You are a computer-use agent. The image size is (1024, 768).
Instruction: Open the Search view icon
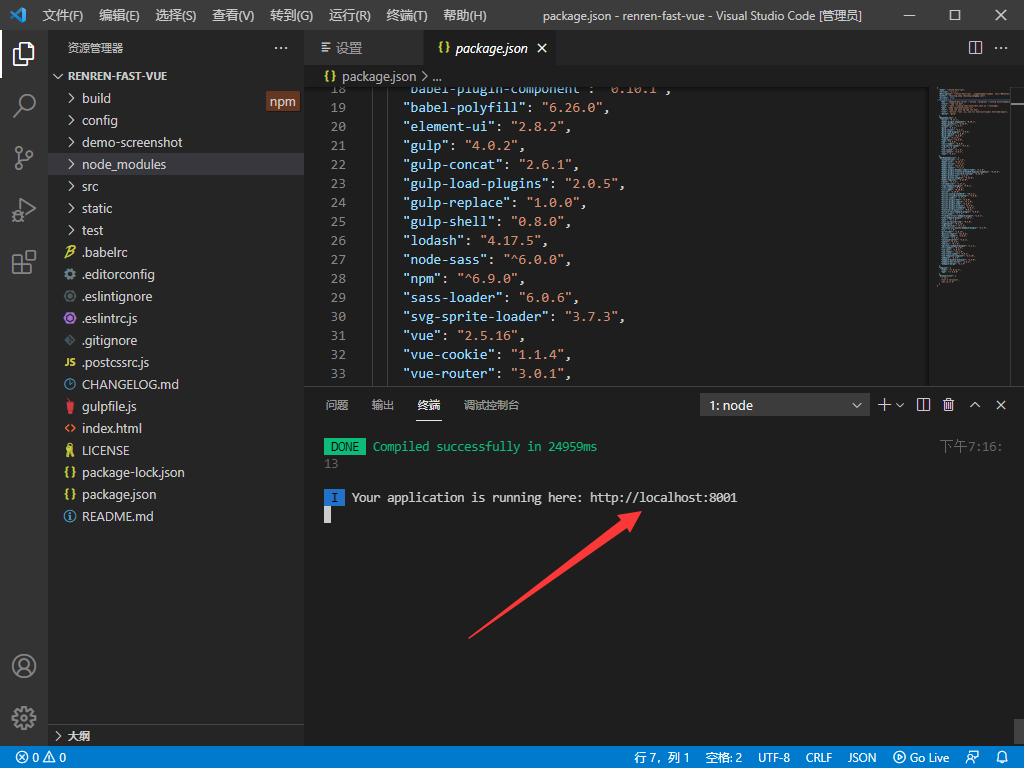(x=24, y=106)
